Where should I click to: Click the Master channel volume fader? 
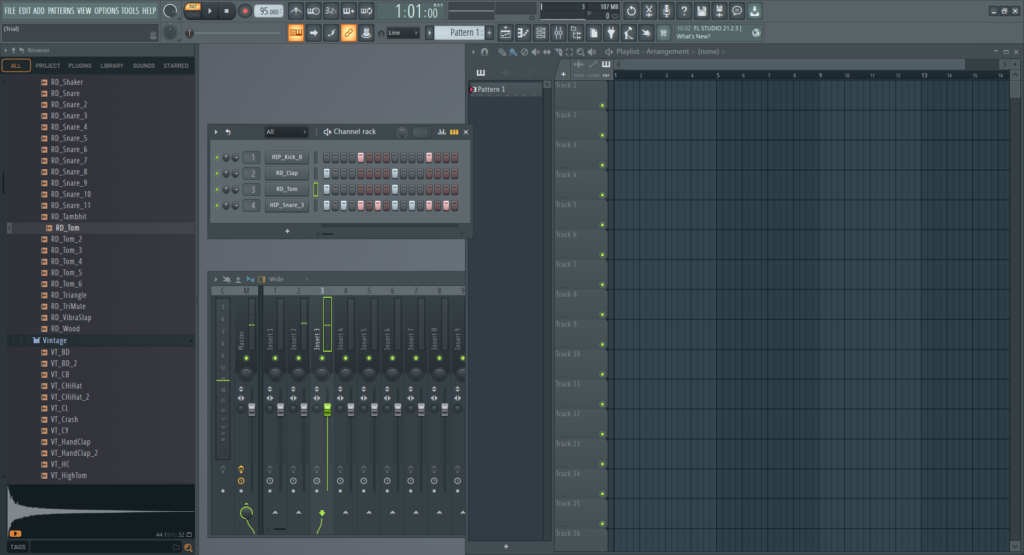pos(251,409)
